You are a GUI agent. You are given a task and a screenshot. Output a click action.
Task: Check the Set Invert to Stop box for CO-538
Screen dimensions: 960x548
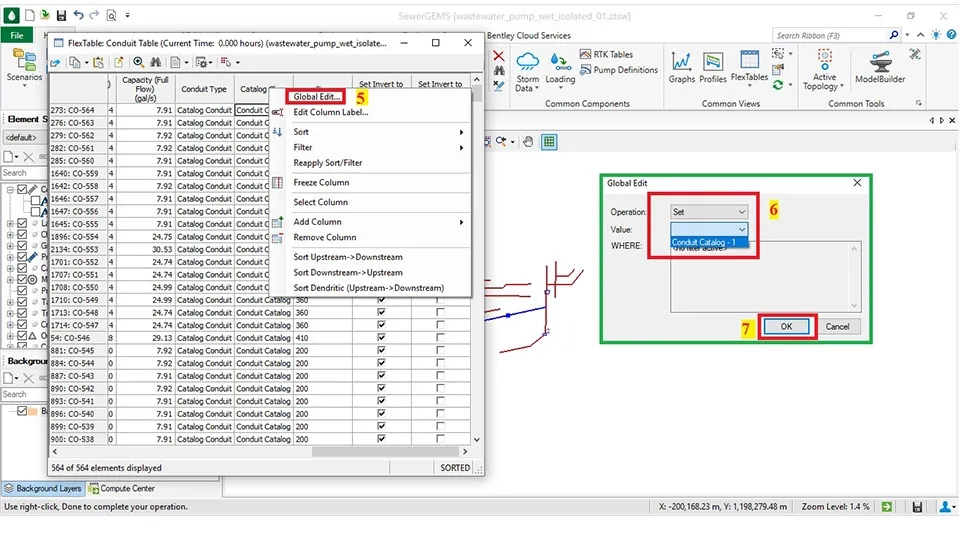[440, 439]
